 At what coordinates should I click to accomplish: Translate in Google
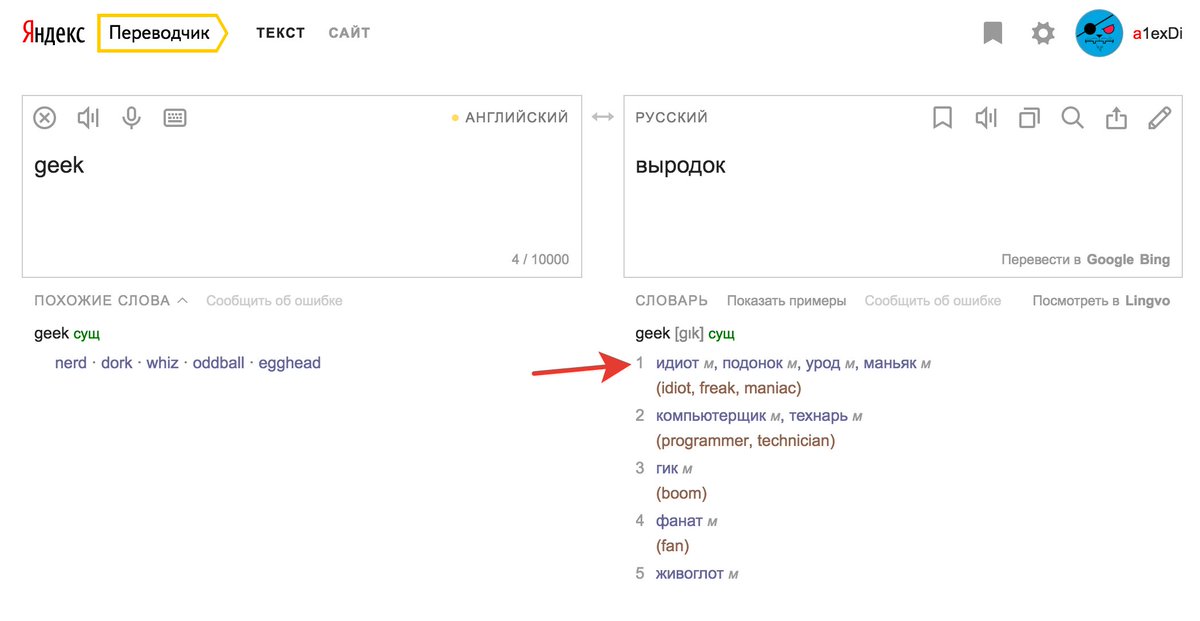(x=1110, y=259)
